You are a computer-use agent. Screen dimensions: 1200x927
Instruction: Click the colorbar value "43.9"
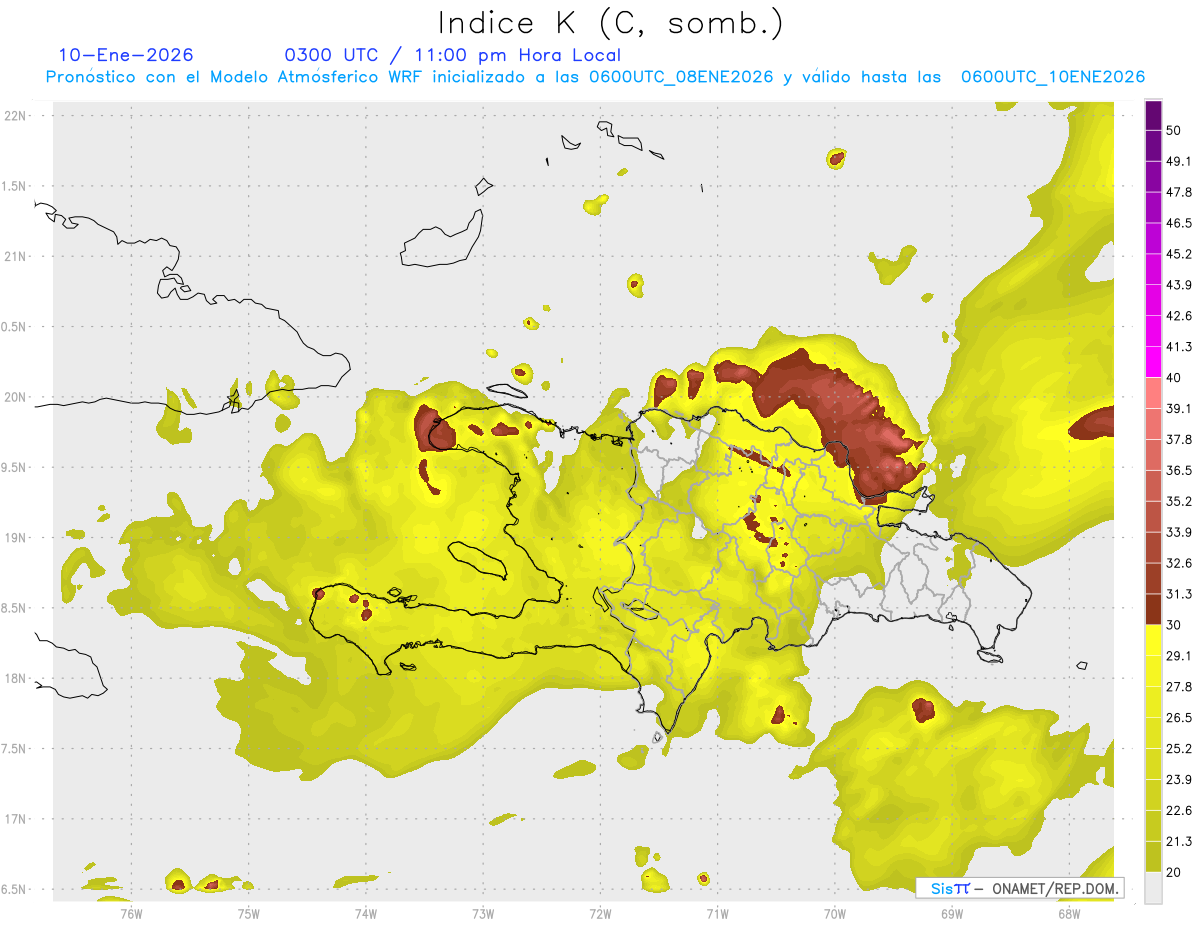(1179, 285)
